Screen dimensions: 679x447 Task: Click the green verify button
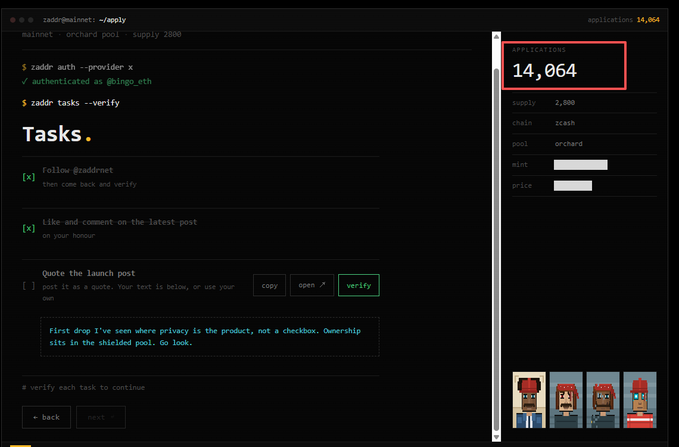pos(359,285)
